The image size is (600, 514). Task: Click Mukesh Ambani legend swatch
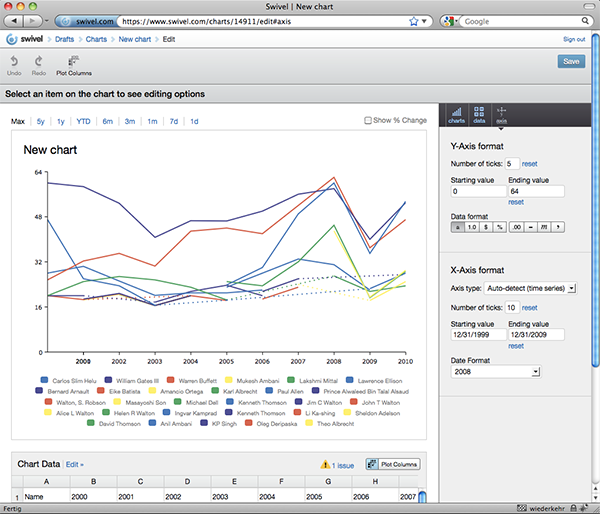point(228,380)
